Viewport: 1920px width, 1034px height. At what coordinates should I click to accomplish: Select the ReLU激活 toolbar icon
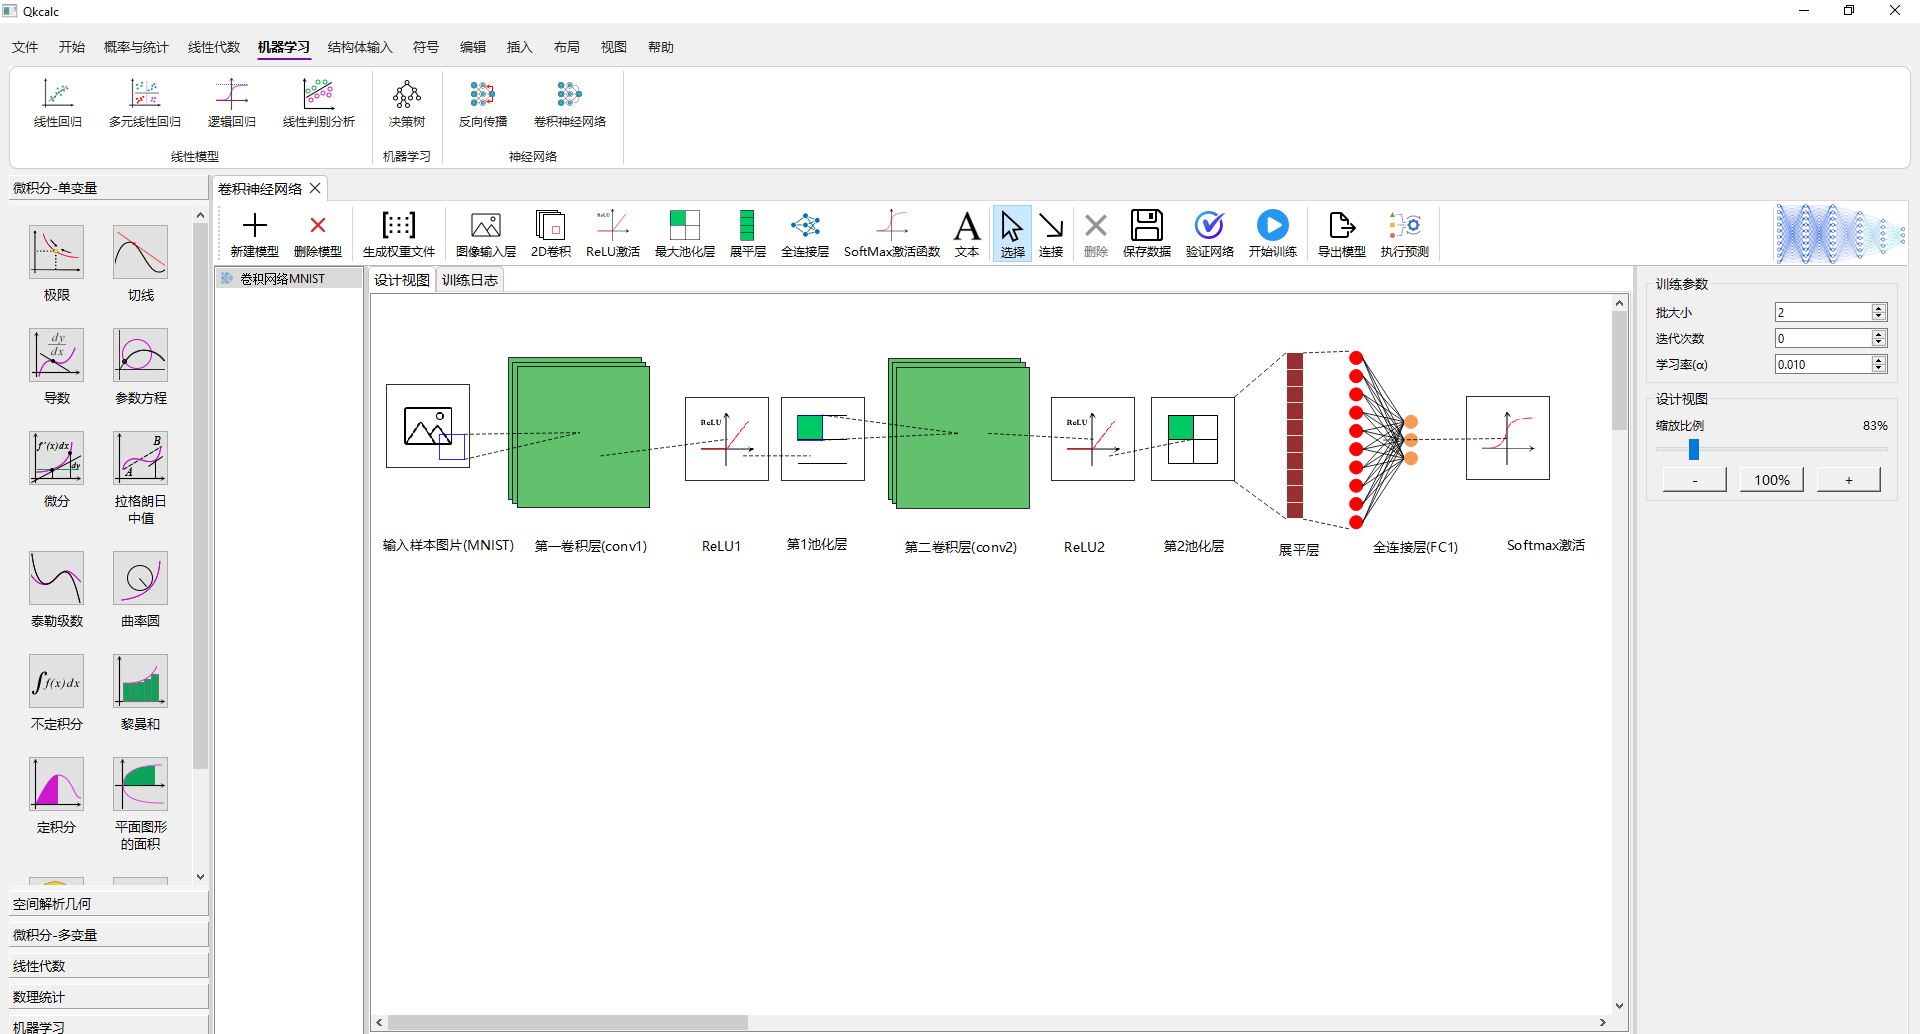click(x=612, y=234)
